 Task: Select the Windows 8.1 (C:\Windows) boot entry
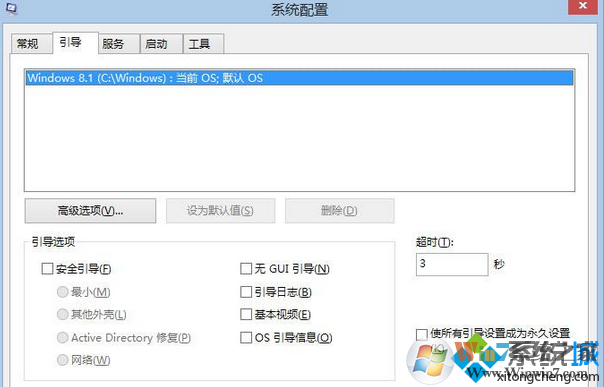(299, 78)
